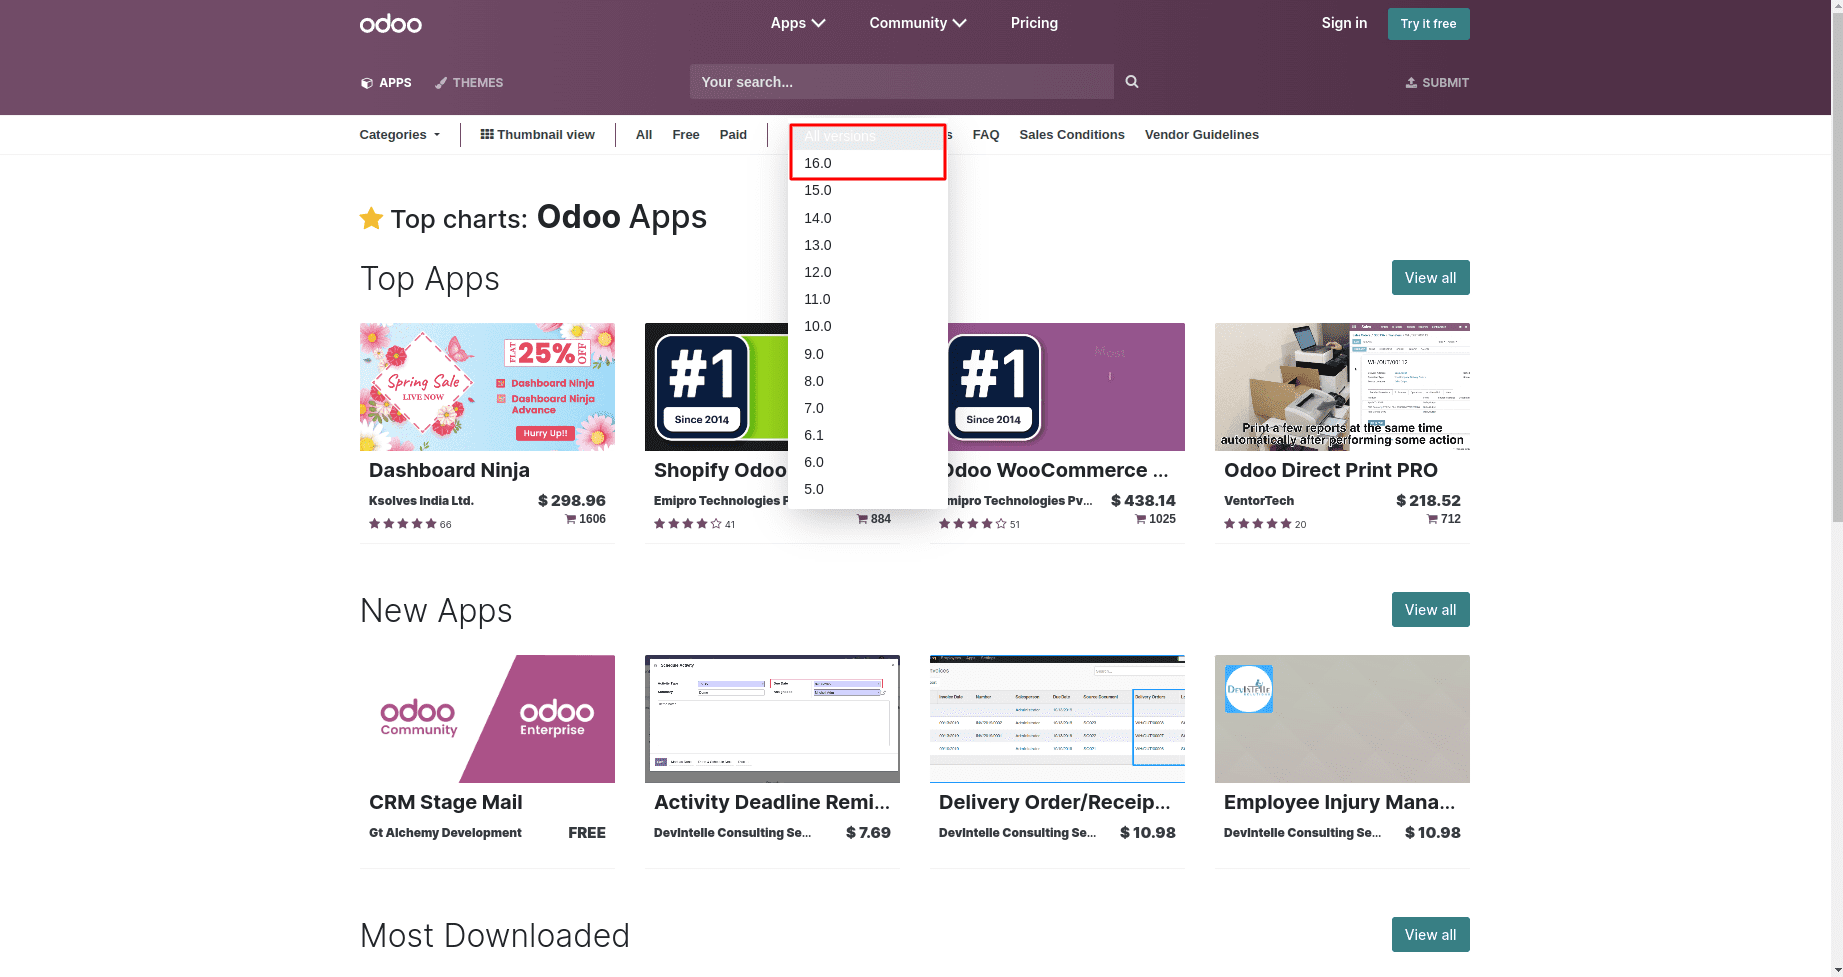This screenshot has height=977, width=1843.
Task: Switch to the THEMES section
Action: click(x=469, y=83)
